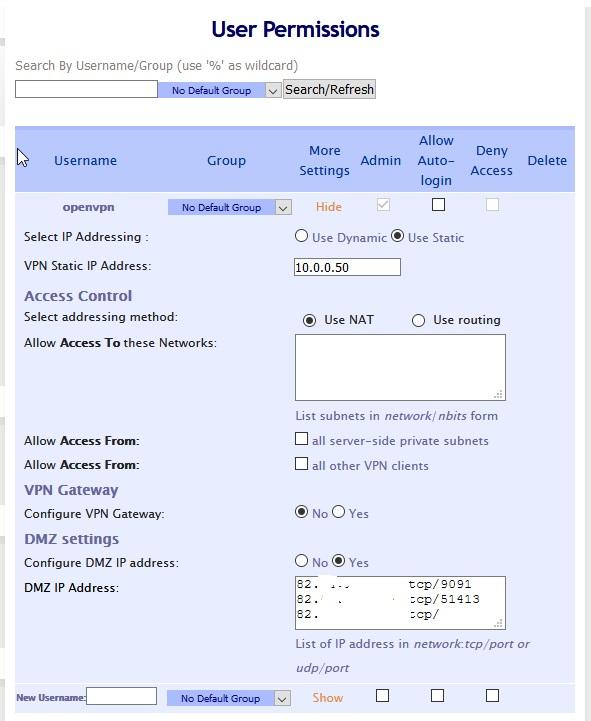The width and height of the screenshot is (591, 721).
Task: Select the Use routing addressing method
Action: coord(418,320)
